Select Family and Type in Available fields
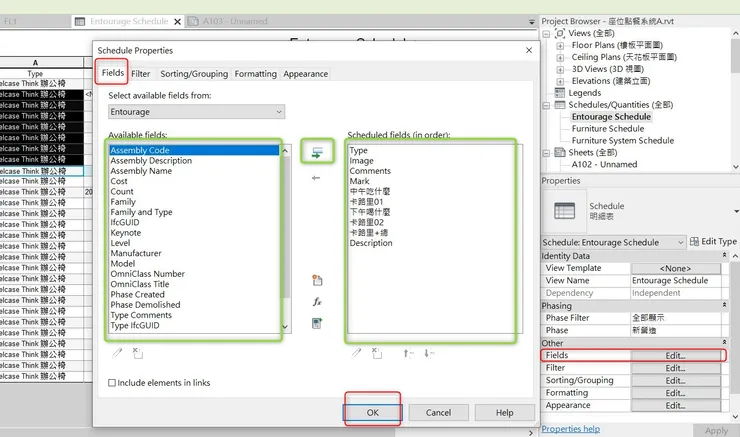Image resolution: width=740 pixels, height=437 pixels. point(141,212)
